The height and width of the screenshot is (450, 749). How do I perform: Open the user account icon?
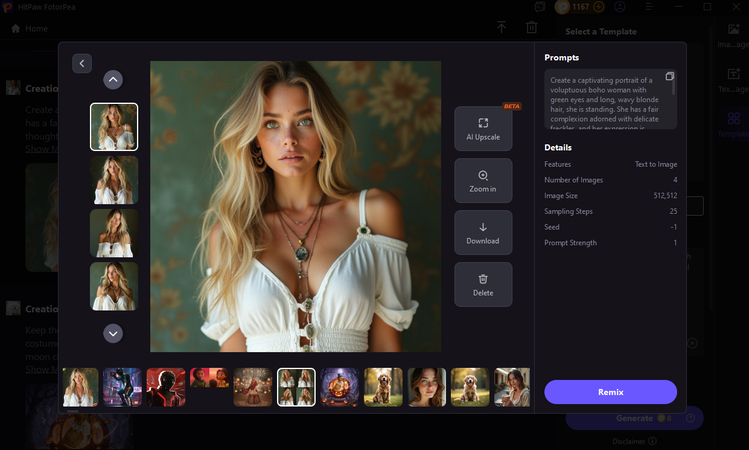pyautogui.click(x=620, y=7)
